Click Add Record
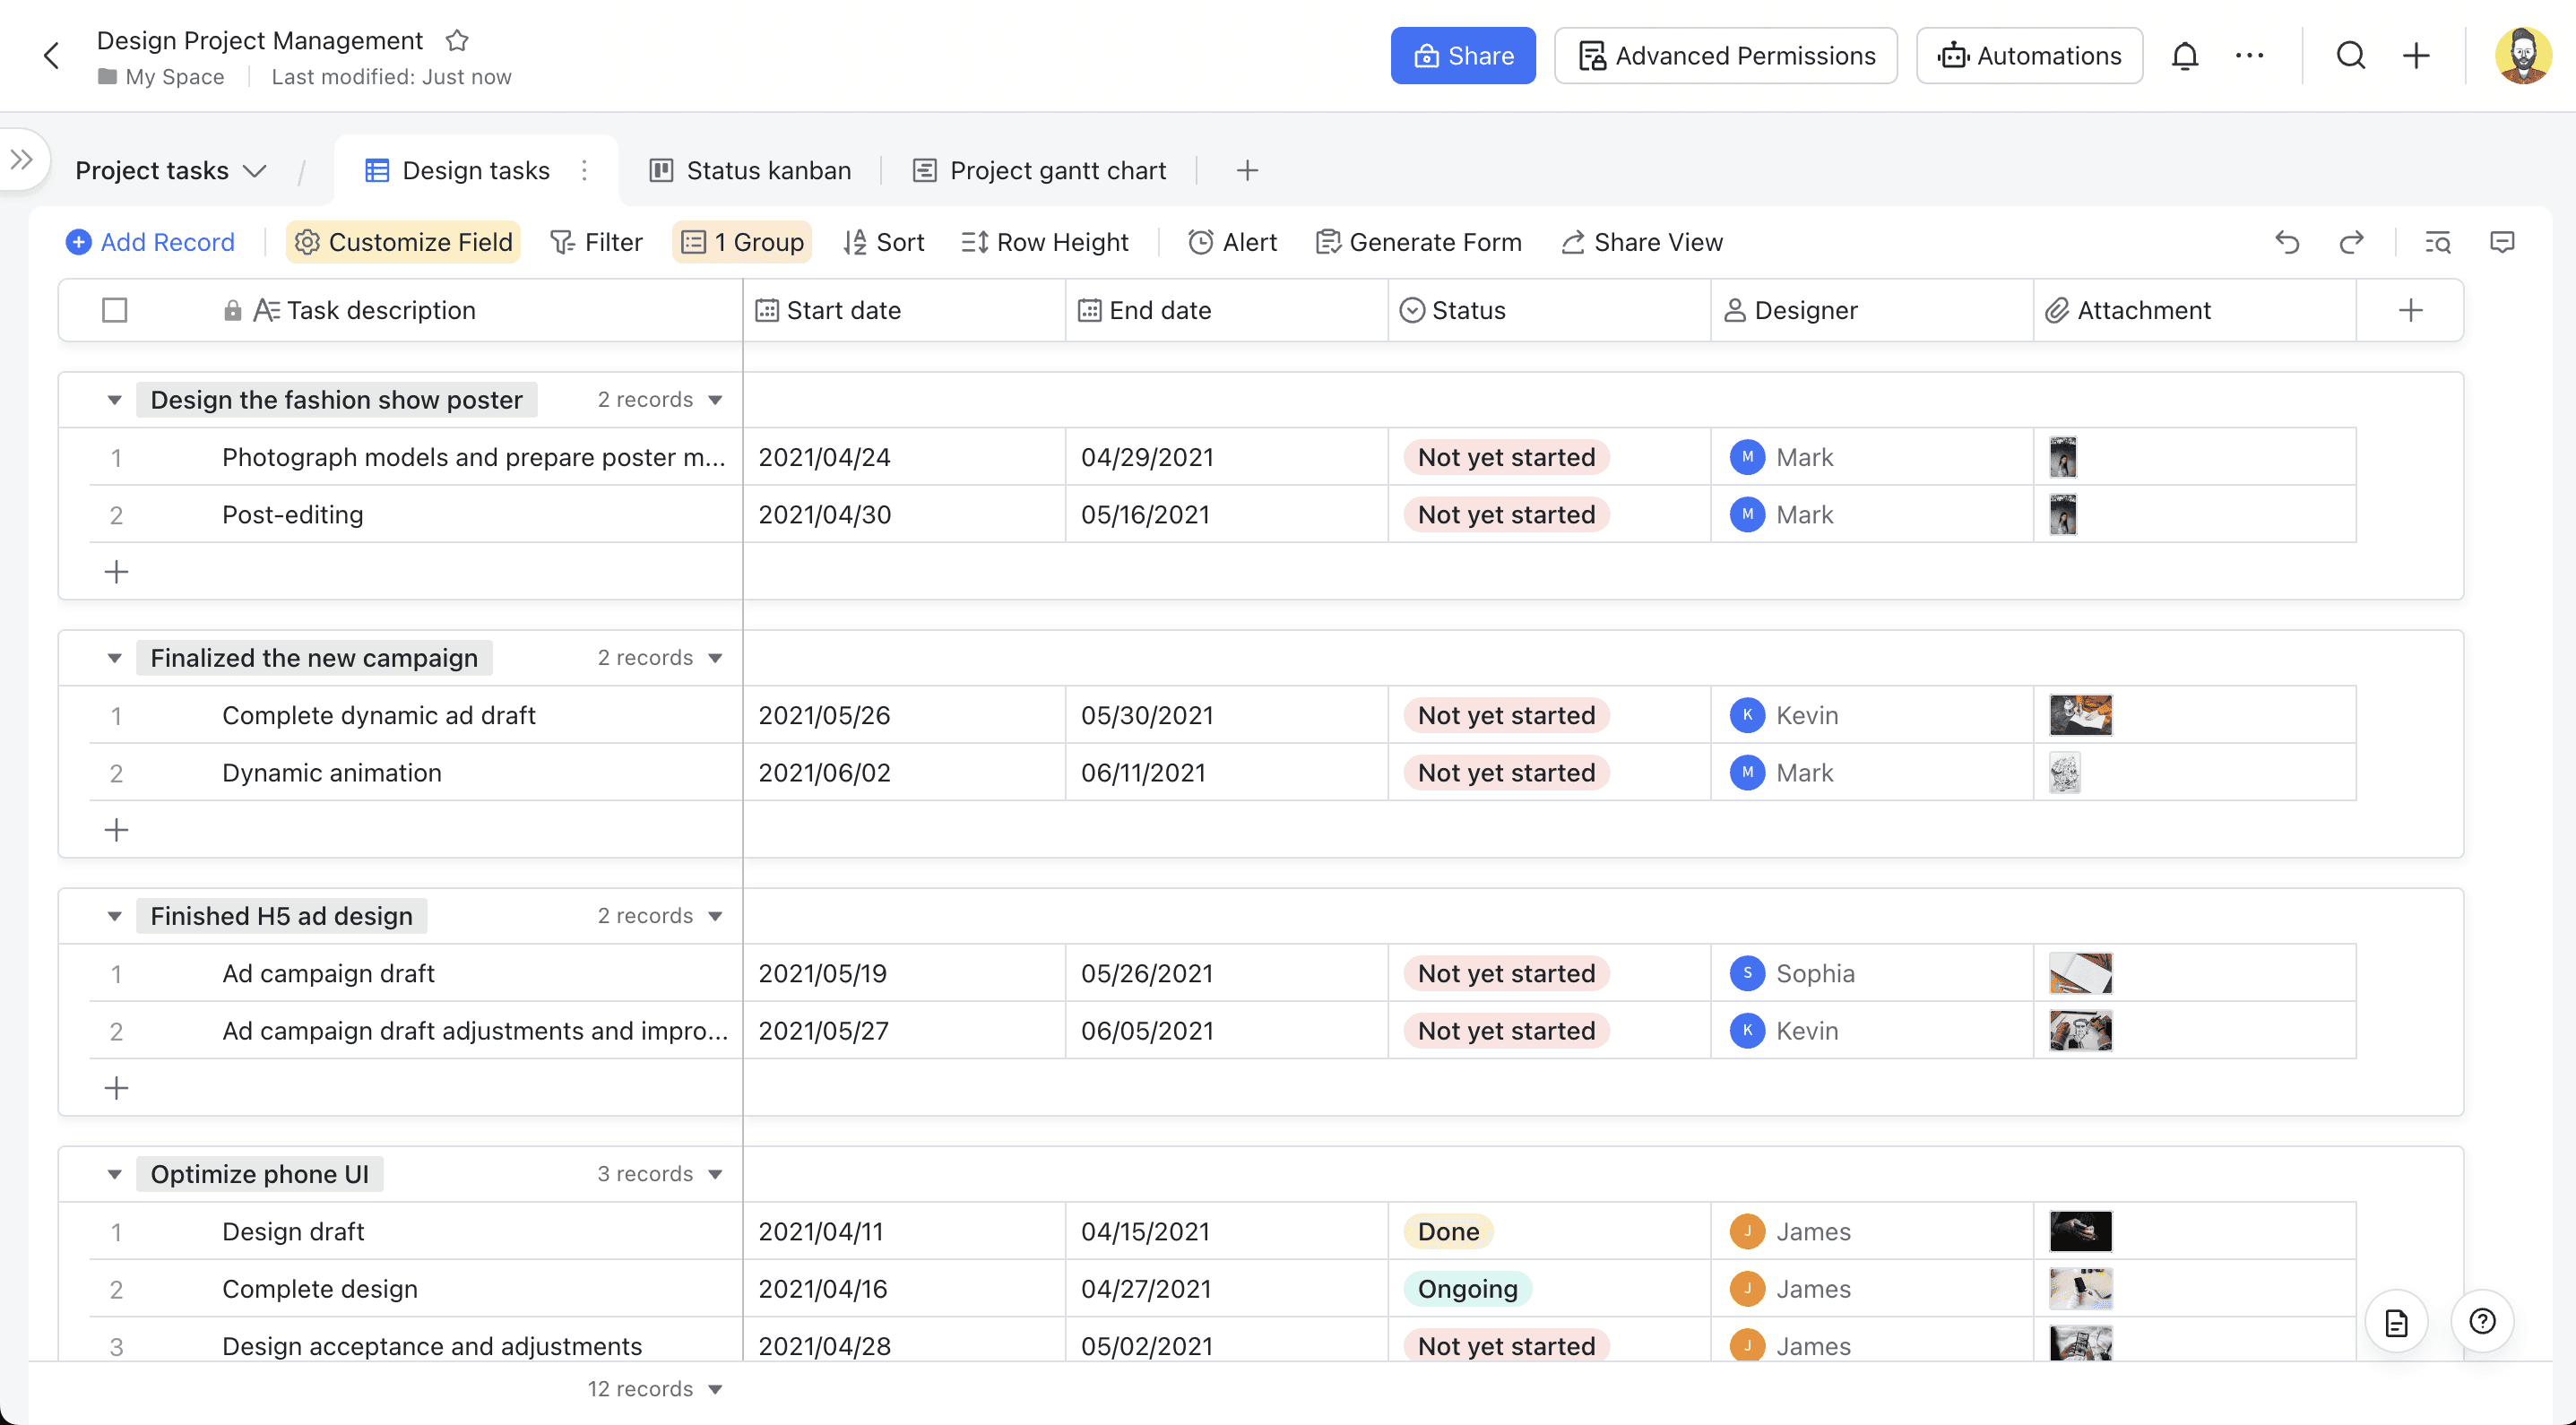 [x=150, y=242]
